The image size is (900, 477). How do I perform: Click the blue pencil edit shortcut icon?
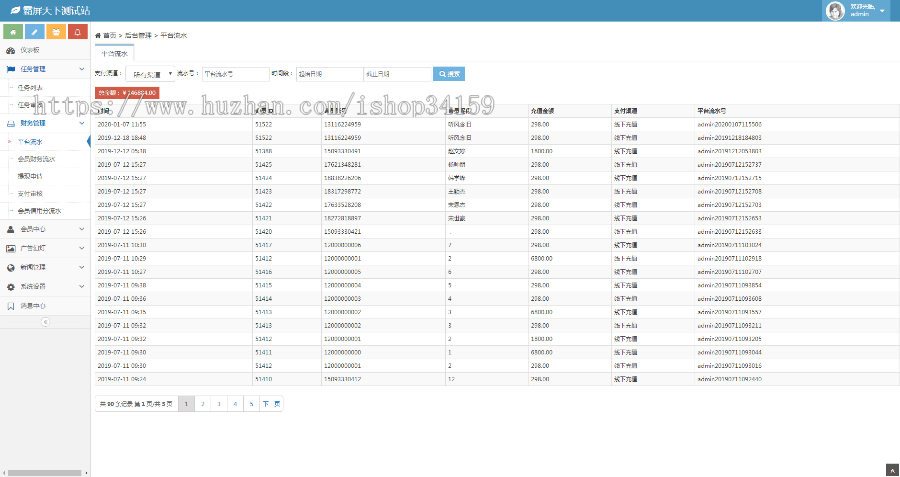(x=34, y=32)
